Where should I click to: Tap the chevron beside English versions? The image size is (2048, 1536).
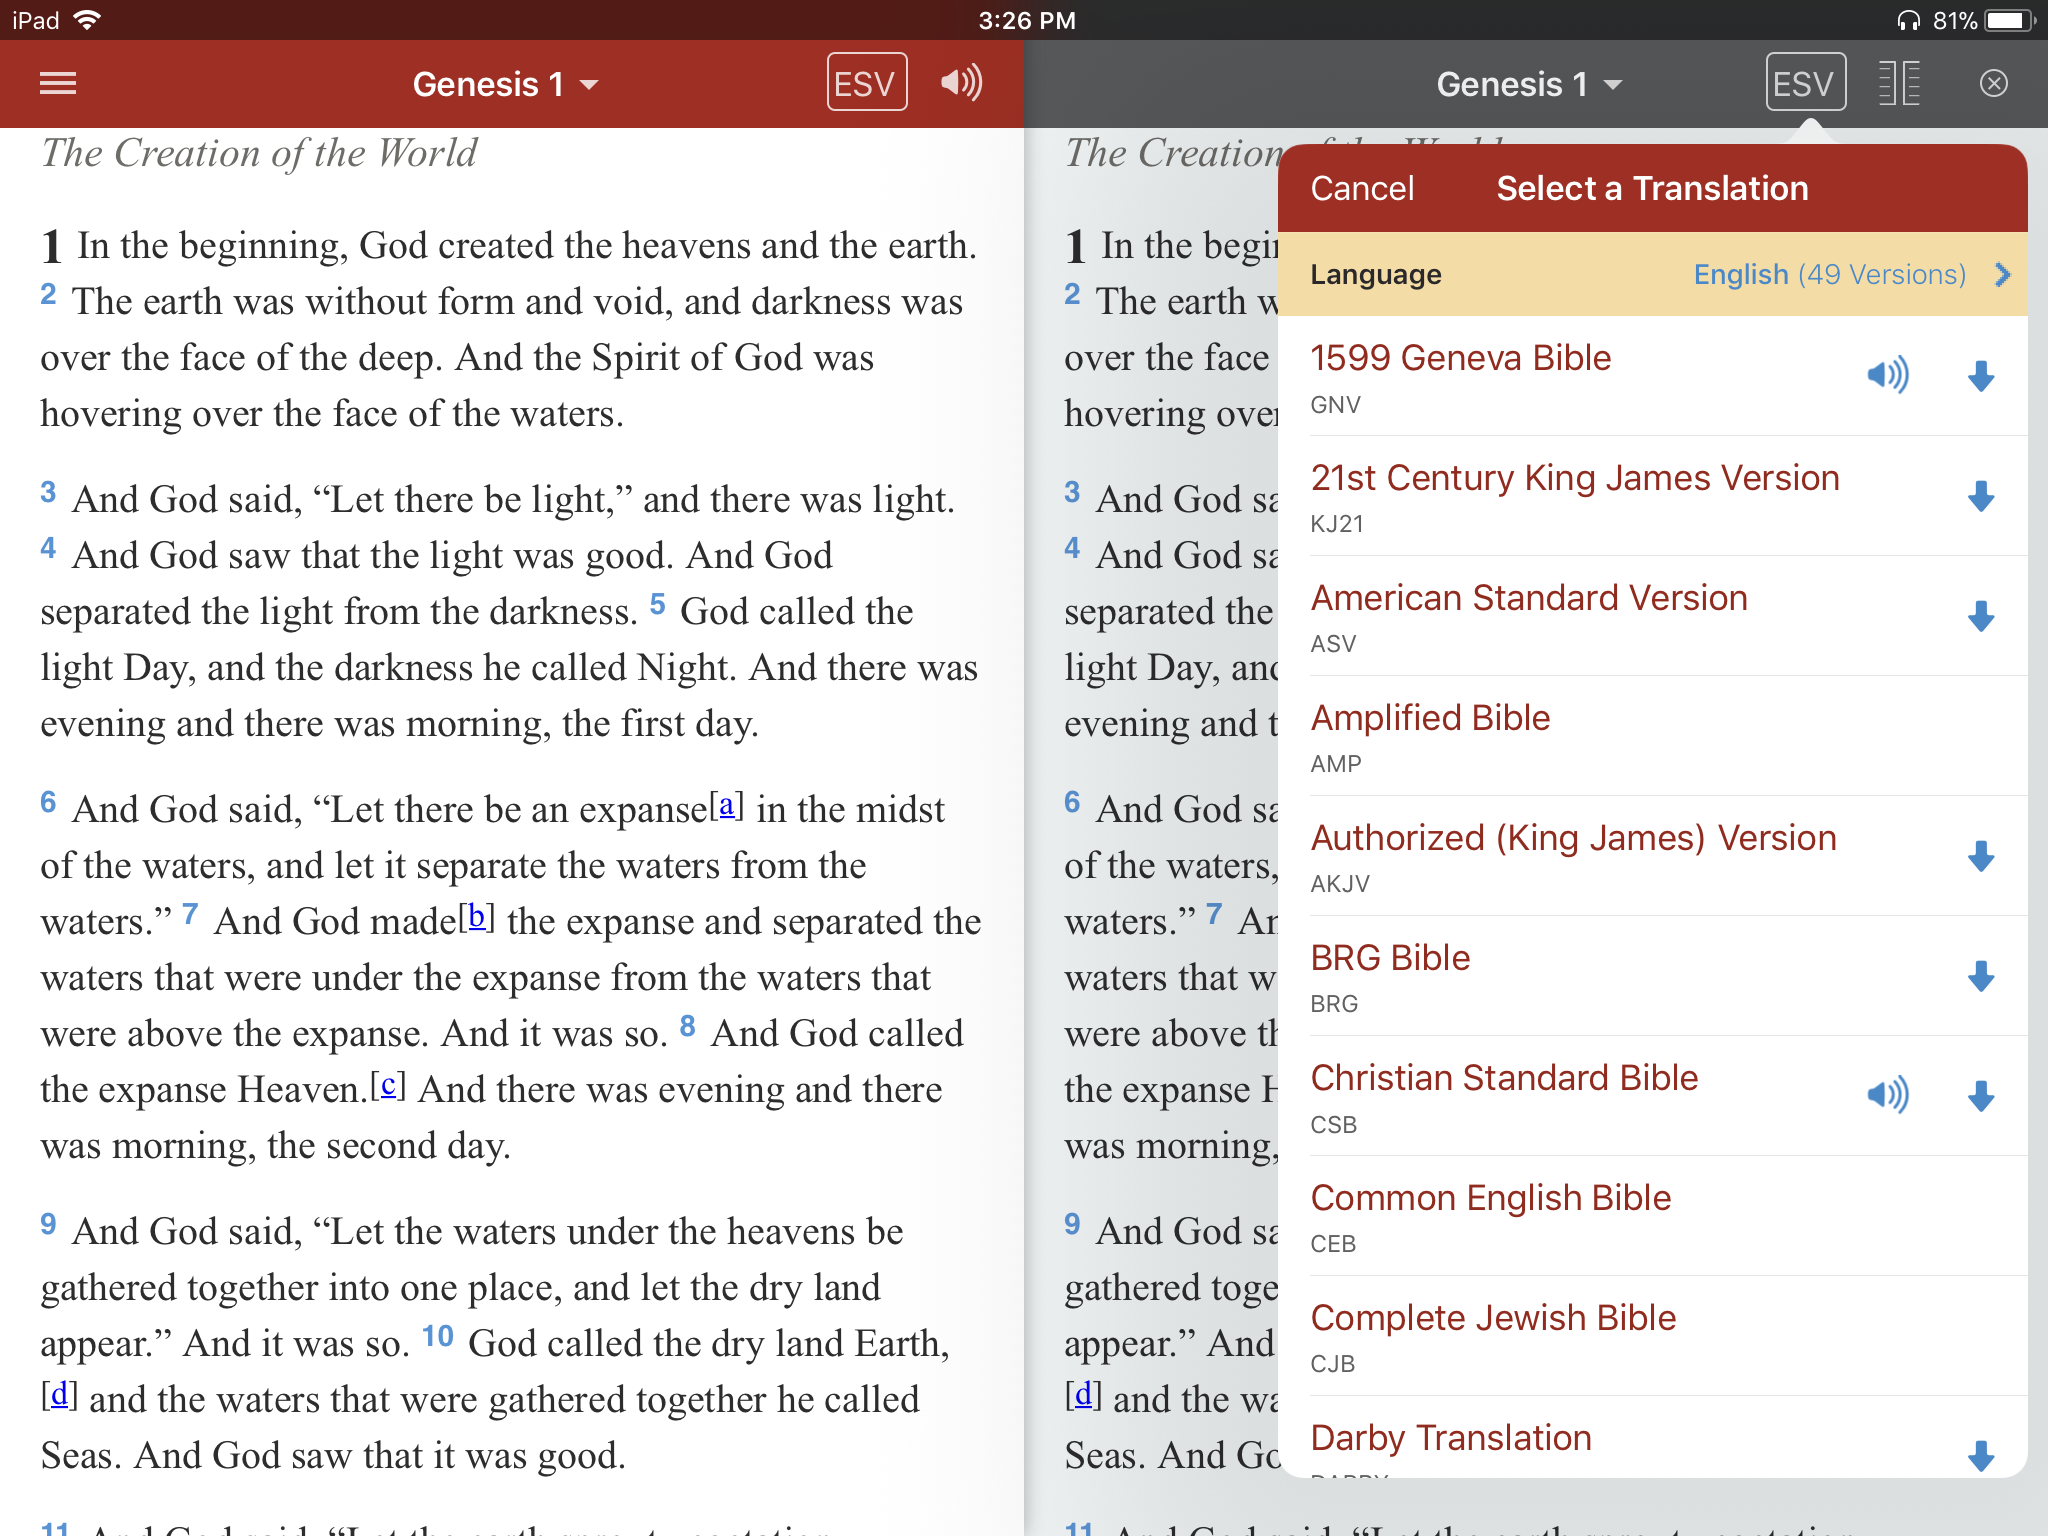pos(2002,275)
